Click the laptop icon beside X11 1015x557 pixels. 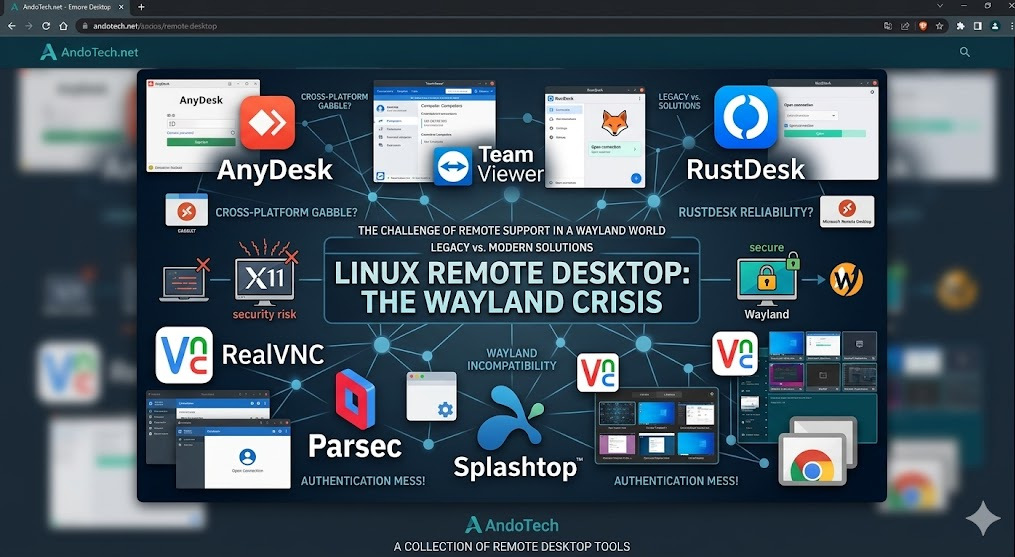click(x=184, y=282)
